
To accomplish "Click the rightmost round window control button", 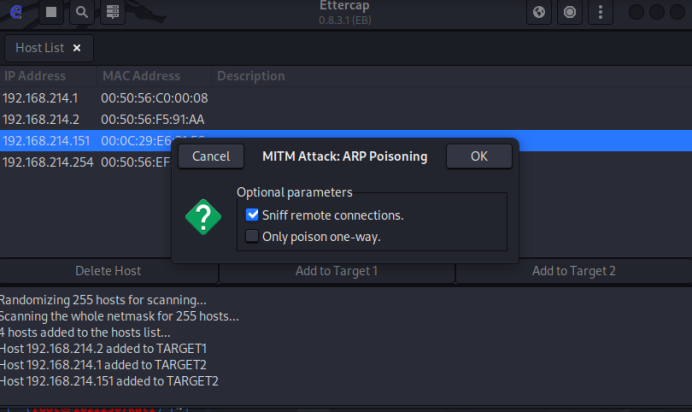I will (677, 12).
